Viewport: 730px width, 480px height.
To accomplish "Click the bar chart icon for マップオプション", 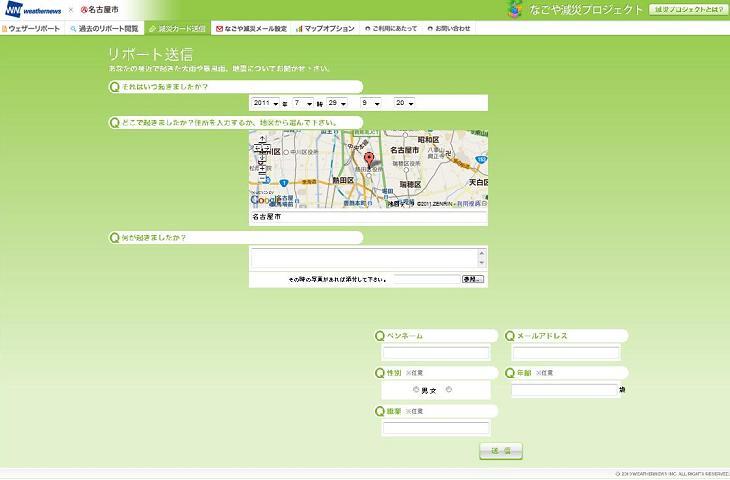I will tap(299, 29).
